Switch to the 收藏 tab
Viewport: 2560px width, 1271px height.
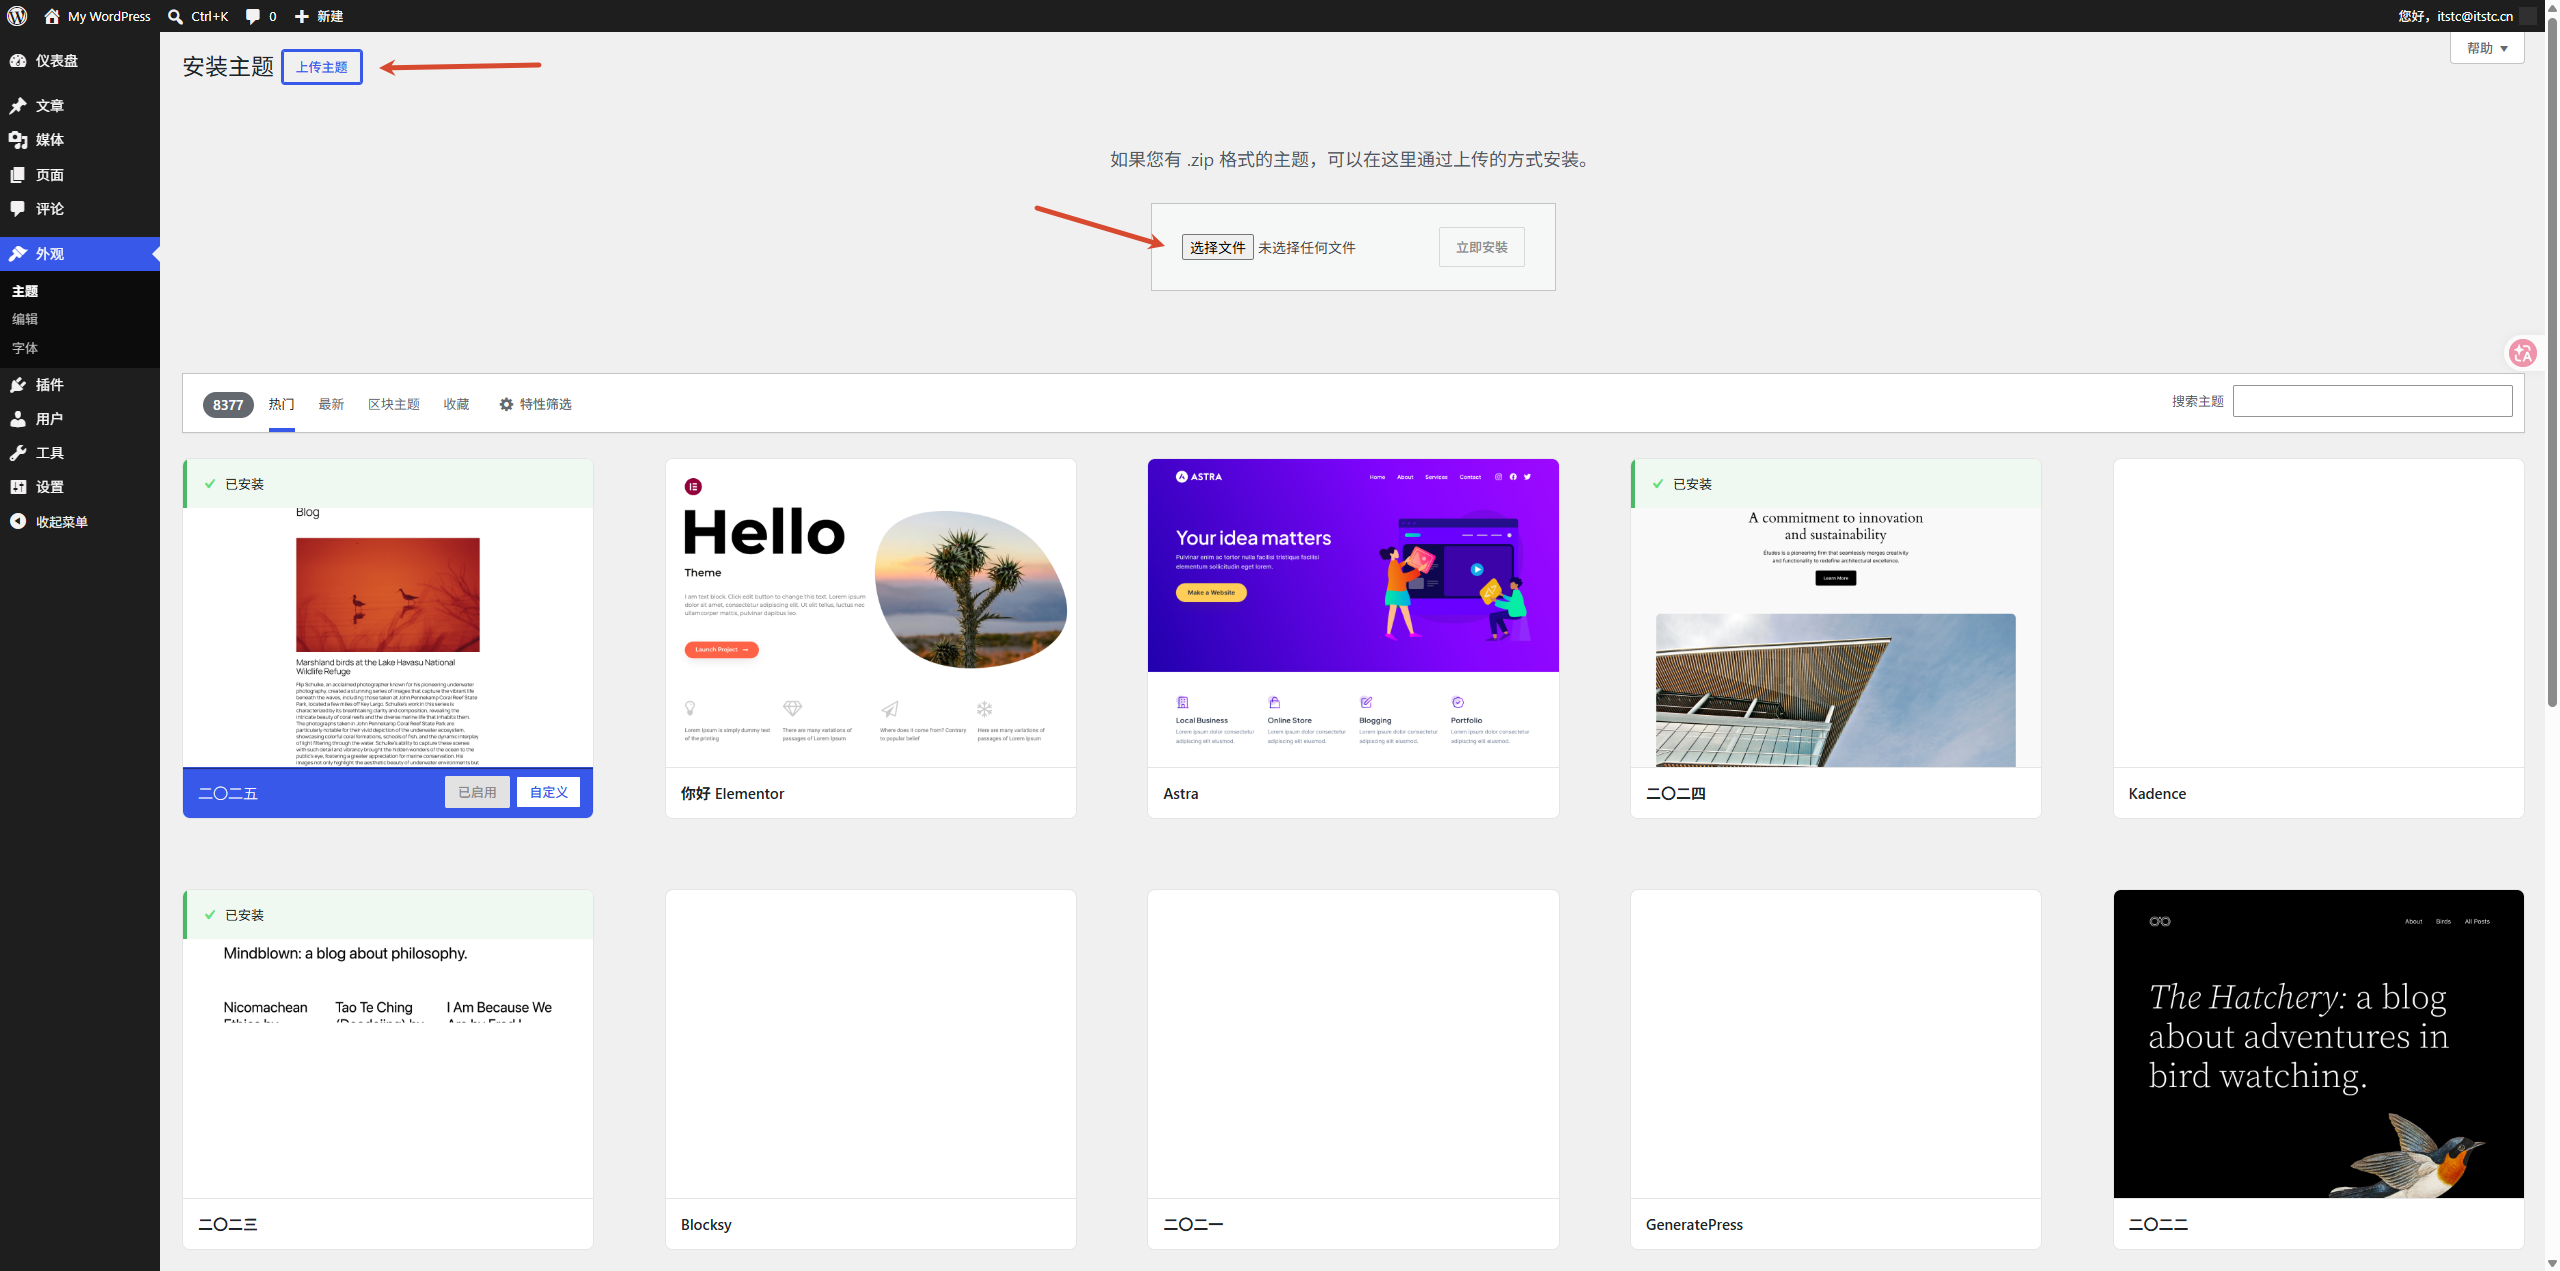pos(456,404)
